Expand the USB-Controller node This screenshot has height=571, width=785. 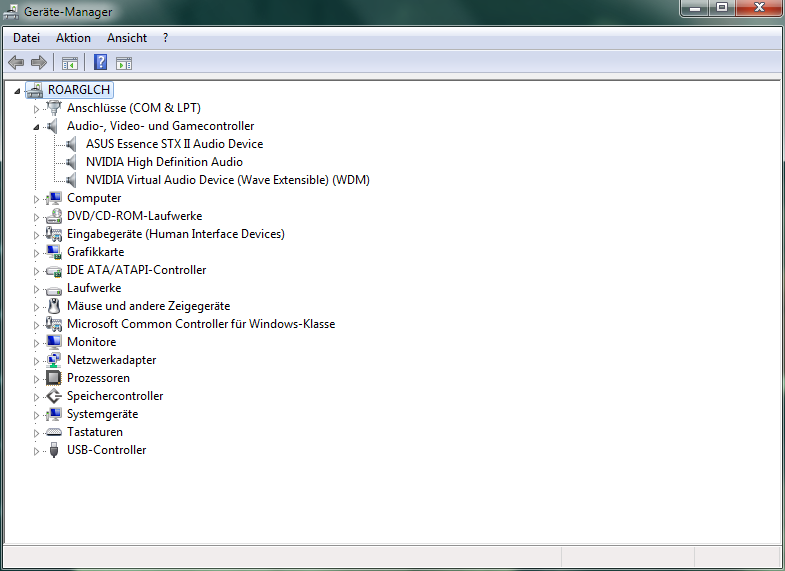pos(36,451)
